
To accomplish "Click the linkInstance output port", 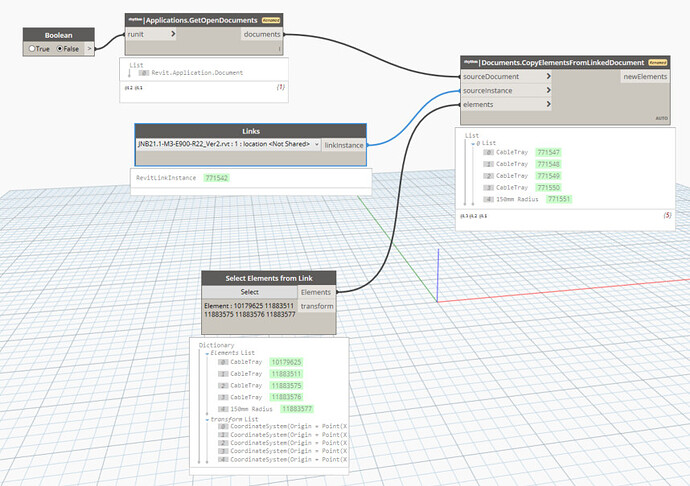I will point(344,145).
